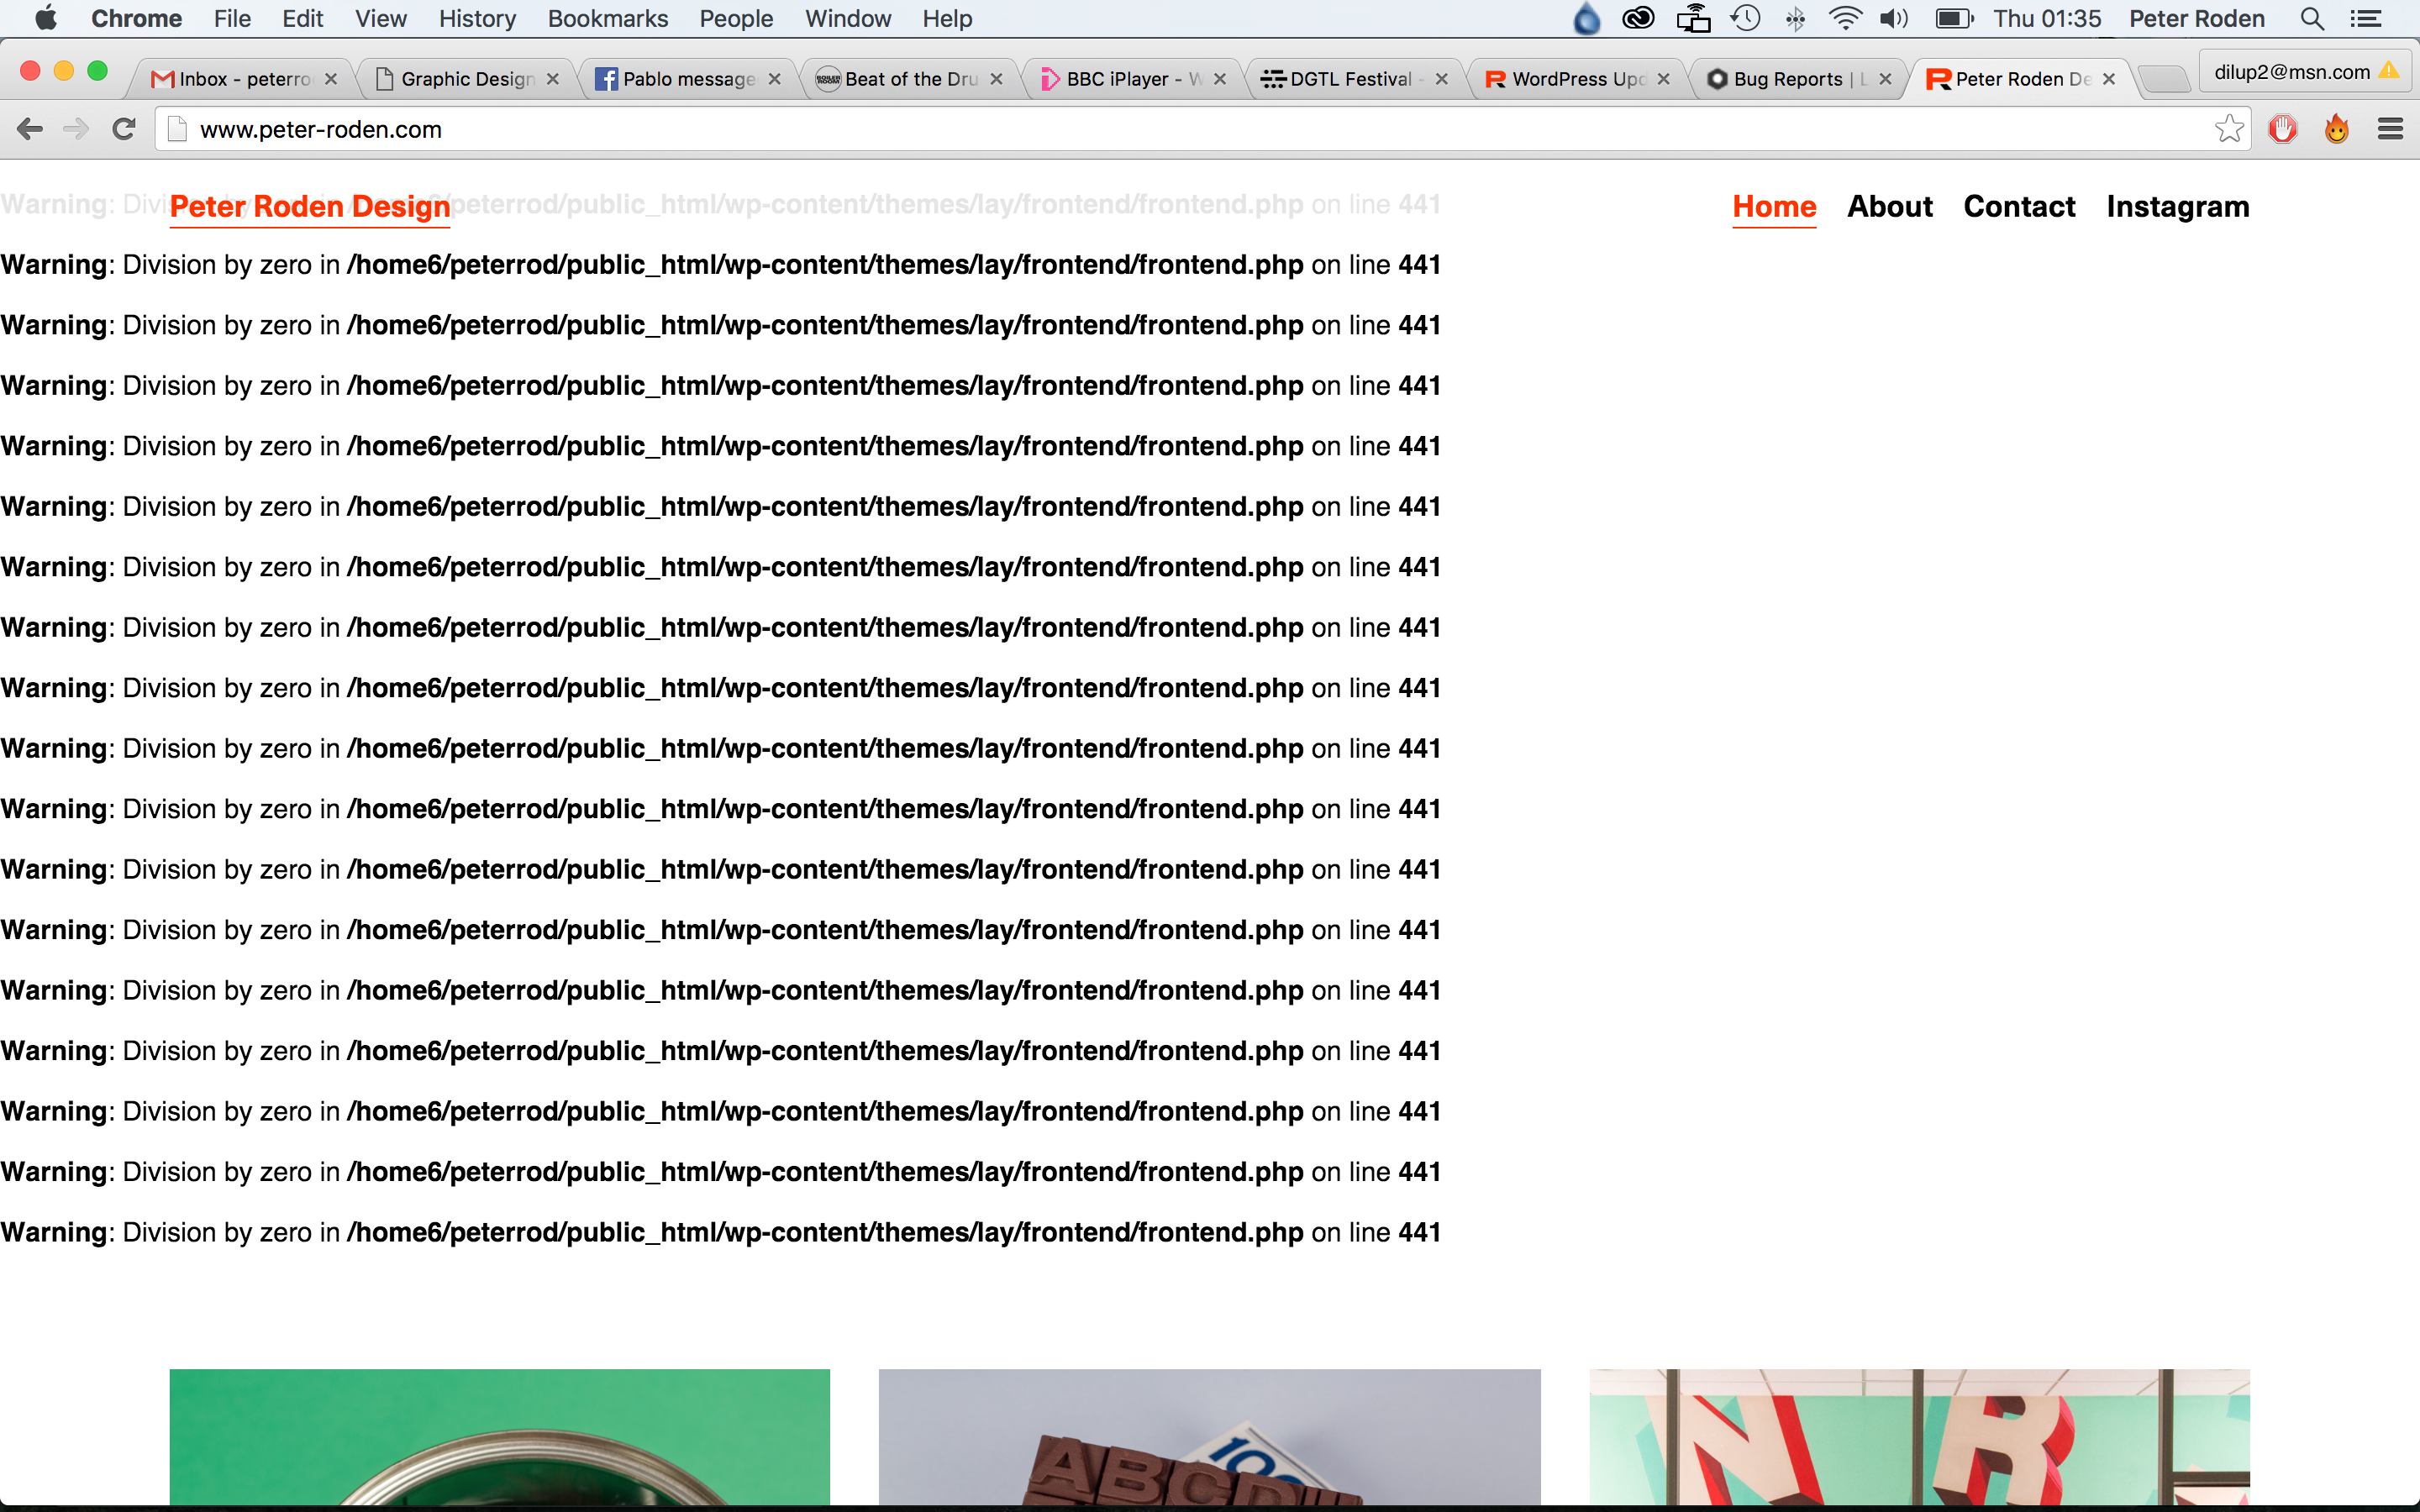This screenshot has width=2420, height=1512.
Task: Open the Time Machine menu
Action: [x=1746, y=18]
